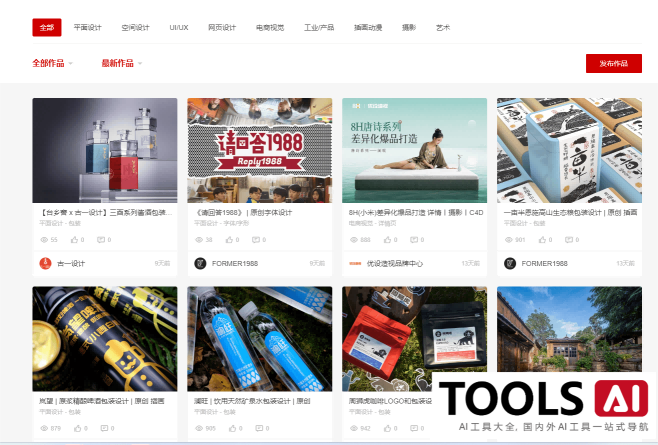658x445 pixels.
Task: Click the 吉一设计 author name link
Action: click(71, 263)
